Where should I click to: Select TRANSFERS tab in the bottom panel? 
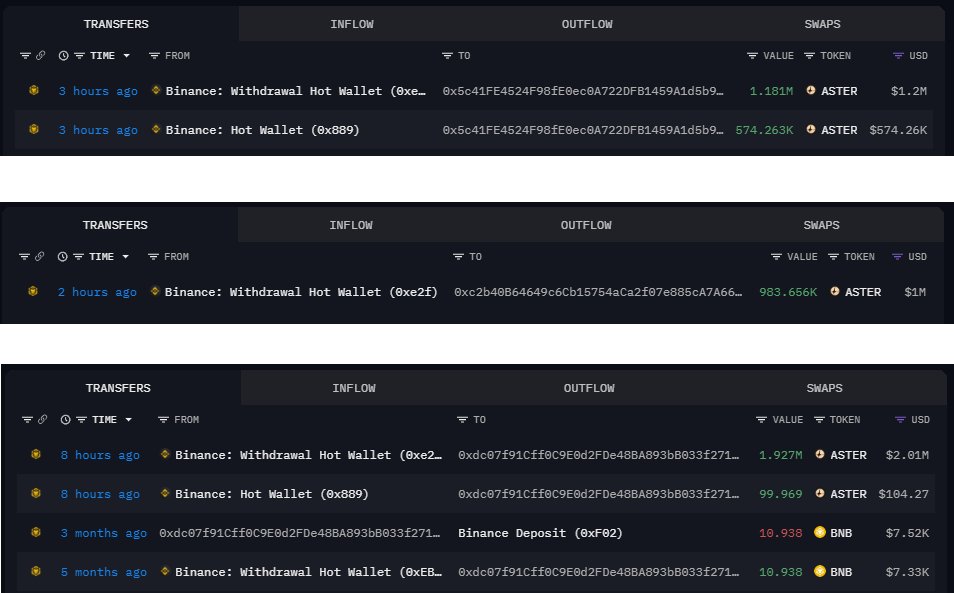coord(118,388)
